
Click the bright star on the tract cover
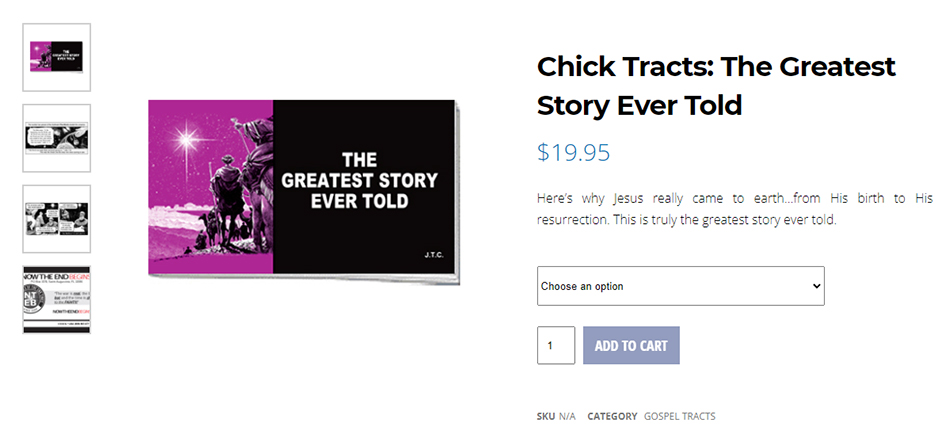coord(186,137)
